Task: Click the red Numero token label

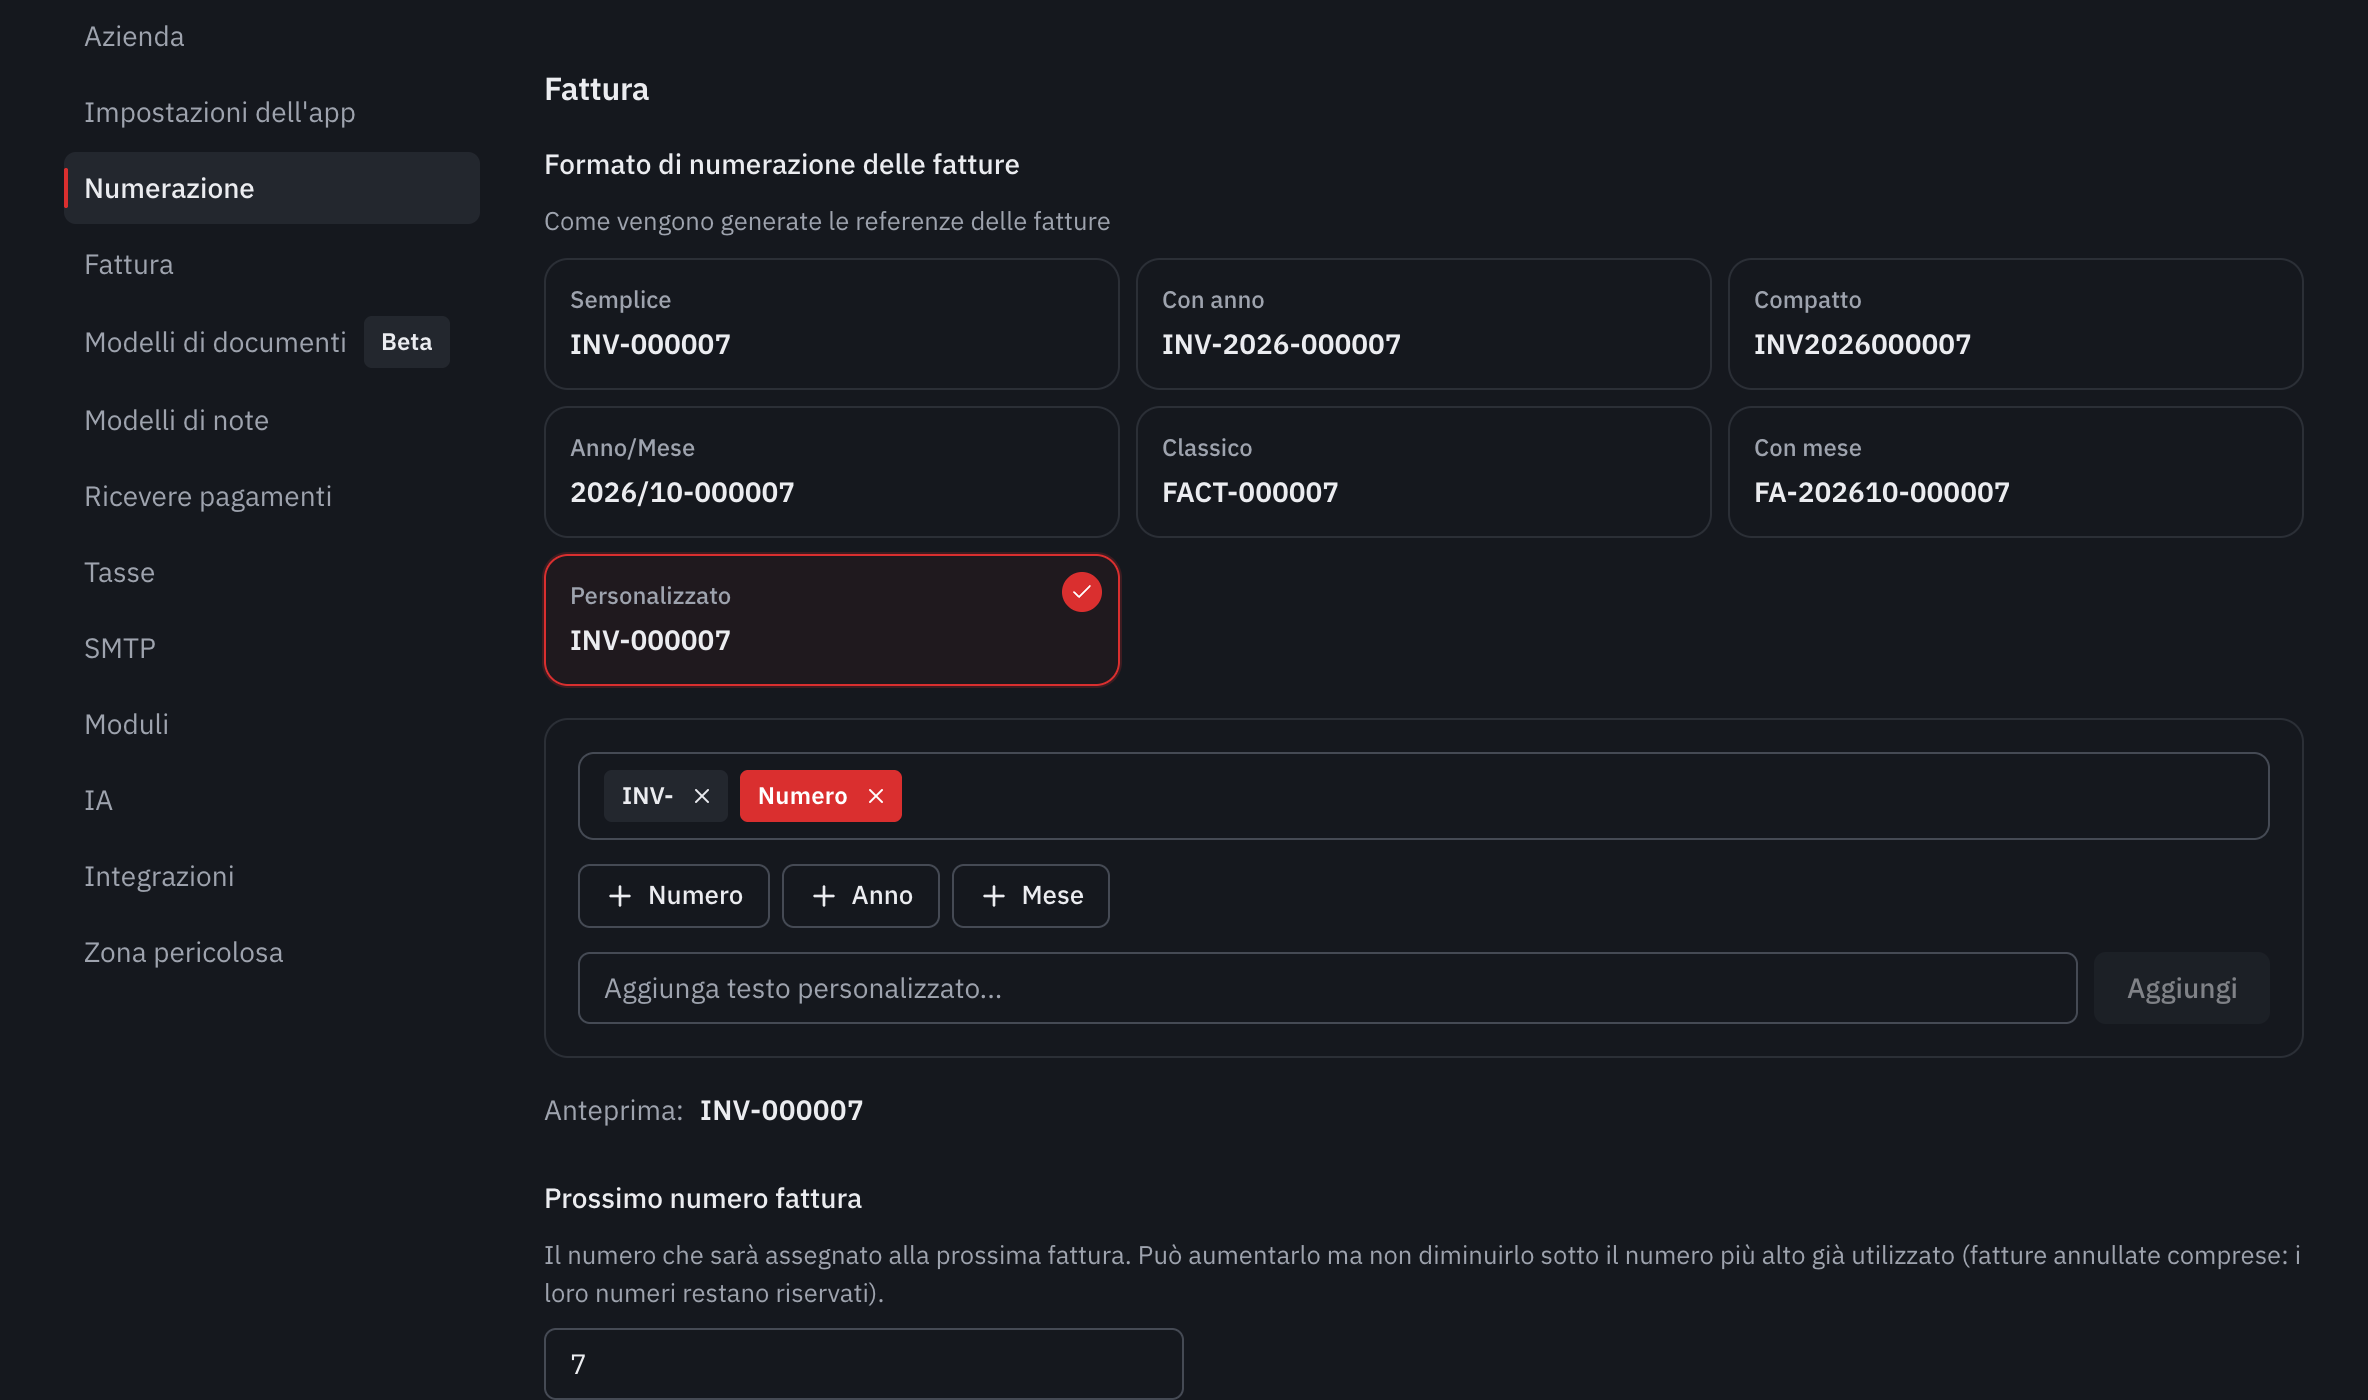Action: point(802,796)
